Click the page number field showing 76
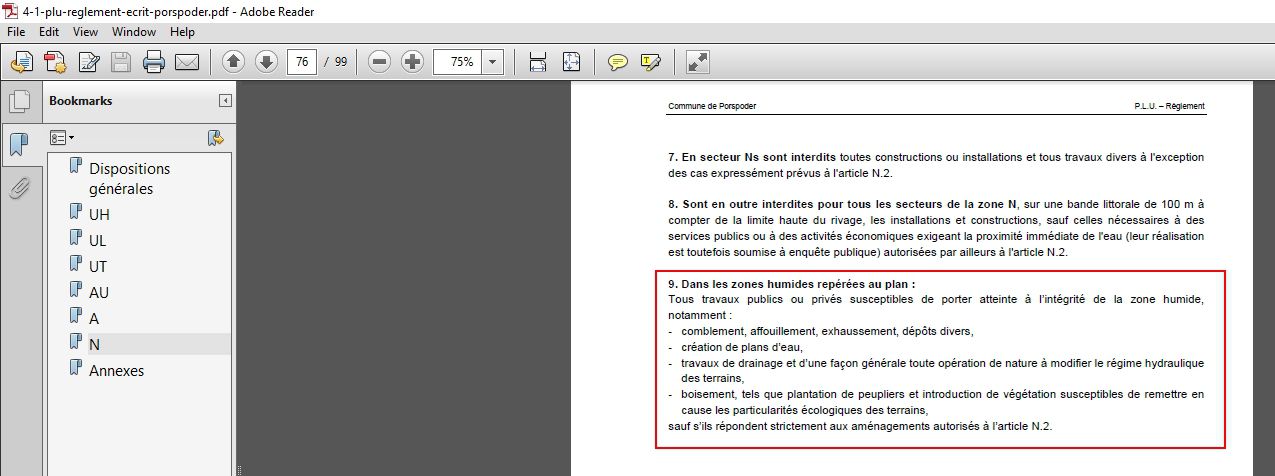This screenshot has width=1275, height=476. click(302, 62)
